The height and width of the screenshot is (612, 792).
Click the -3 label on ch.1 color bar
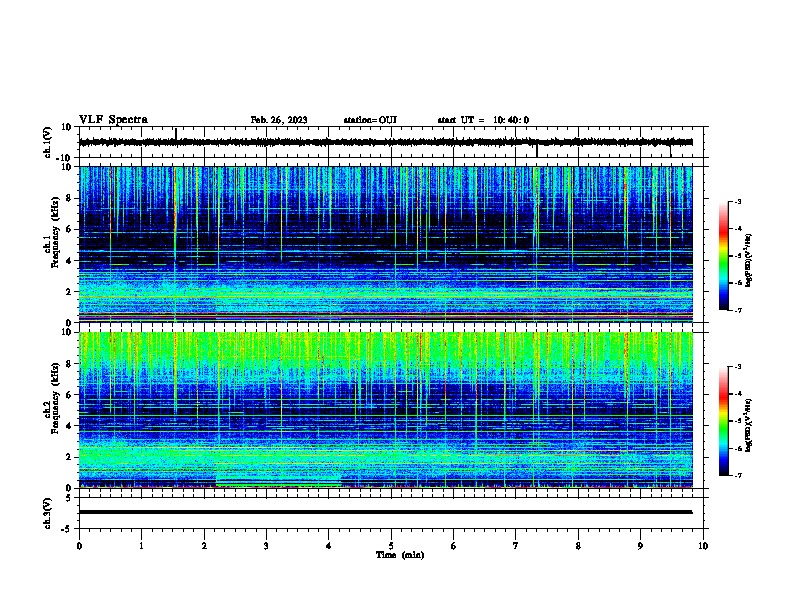tap(738, 201)
